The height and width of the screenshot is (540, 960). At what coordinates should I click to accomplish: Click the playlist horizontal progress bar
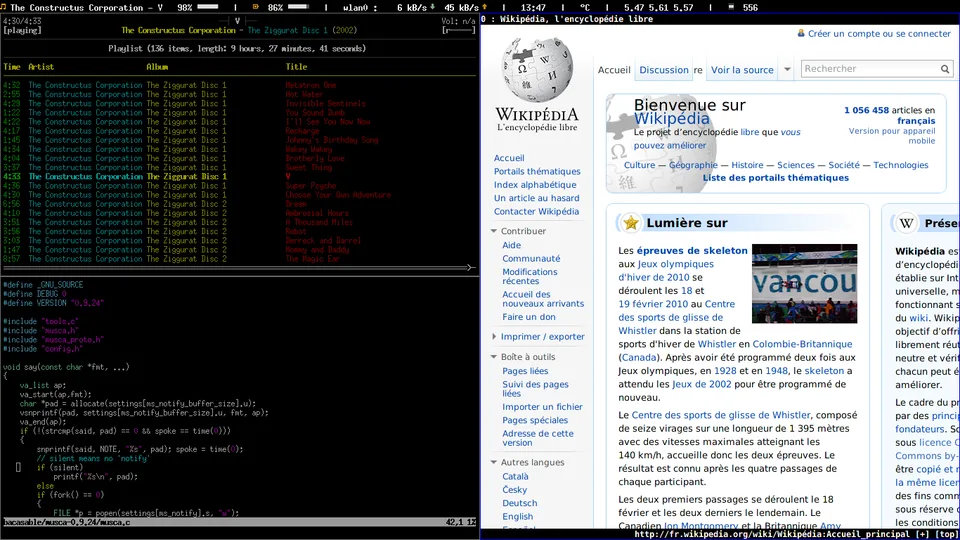239,268
